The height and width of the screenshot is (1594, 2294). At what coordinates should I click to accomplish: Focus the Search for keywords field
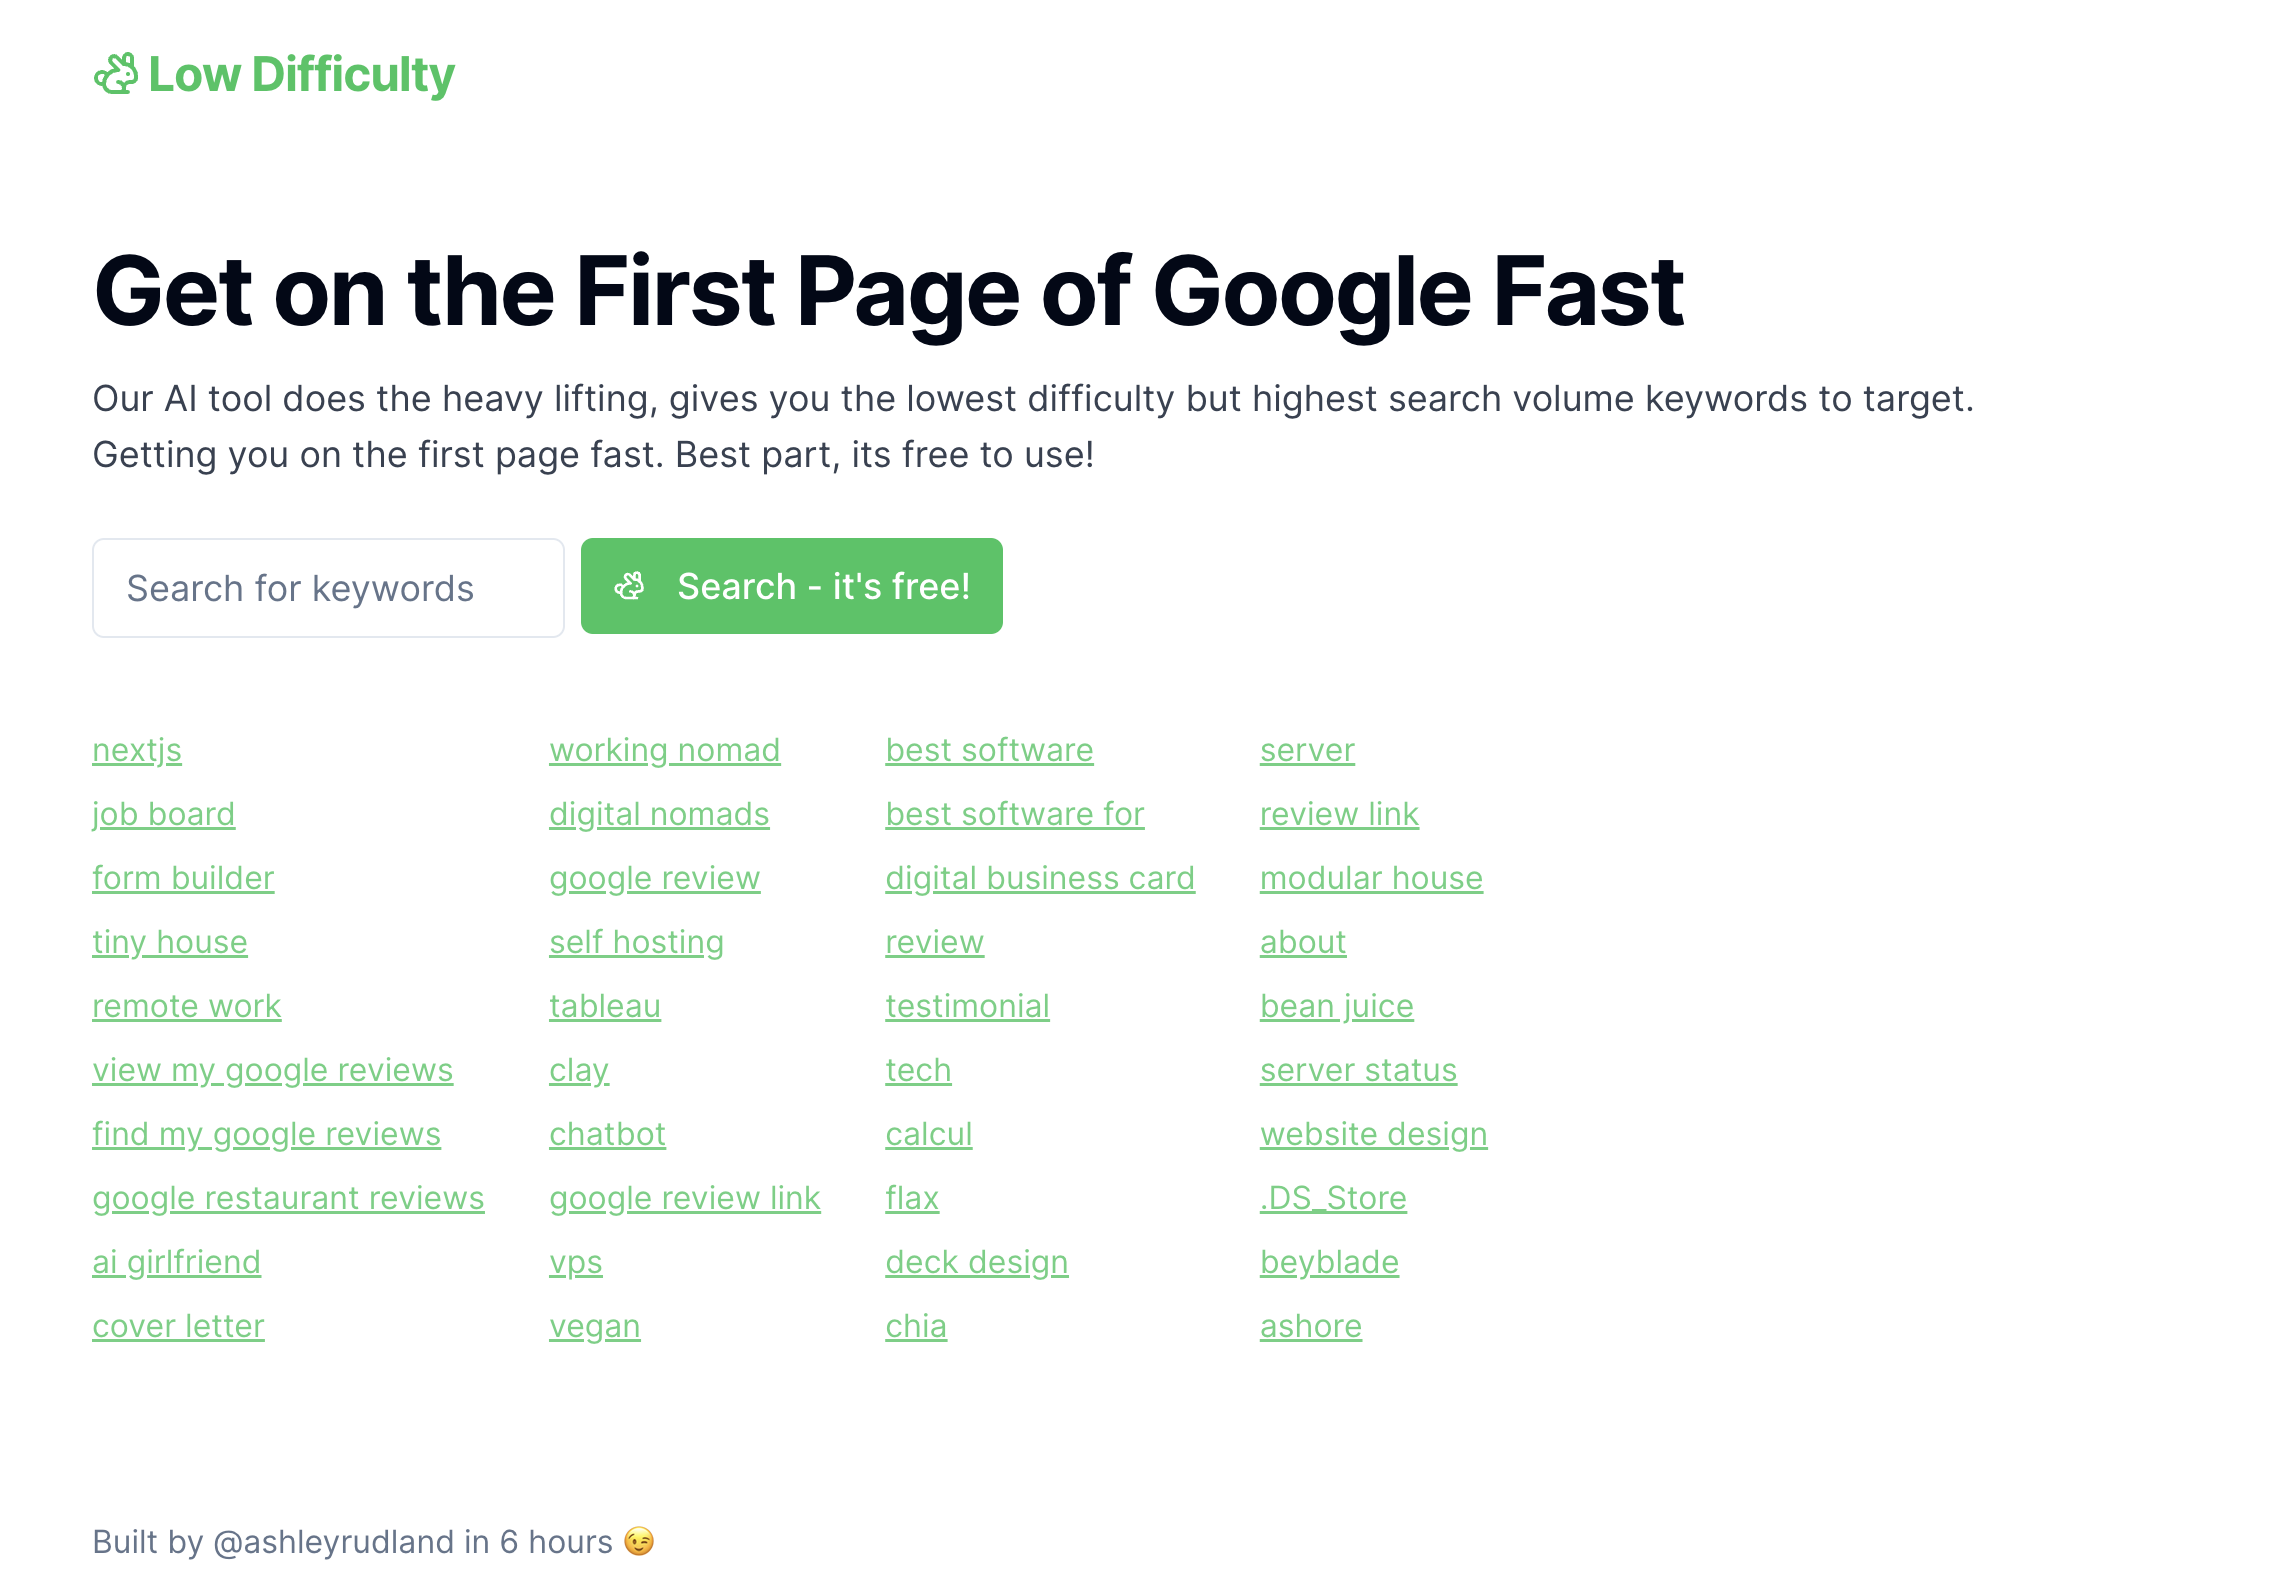(328, 588)
